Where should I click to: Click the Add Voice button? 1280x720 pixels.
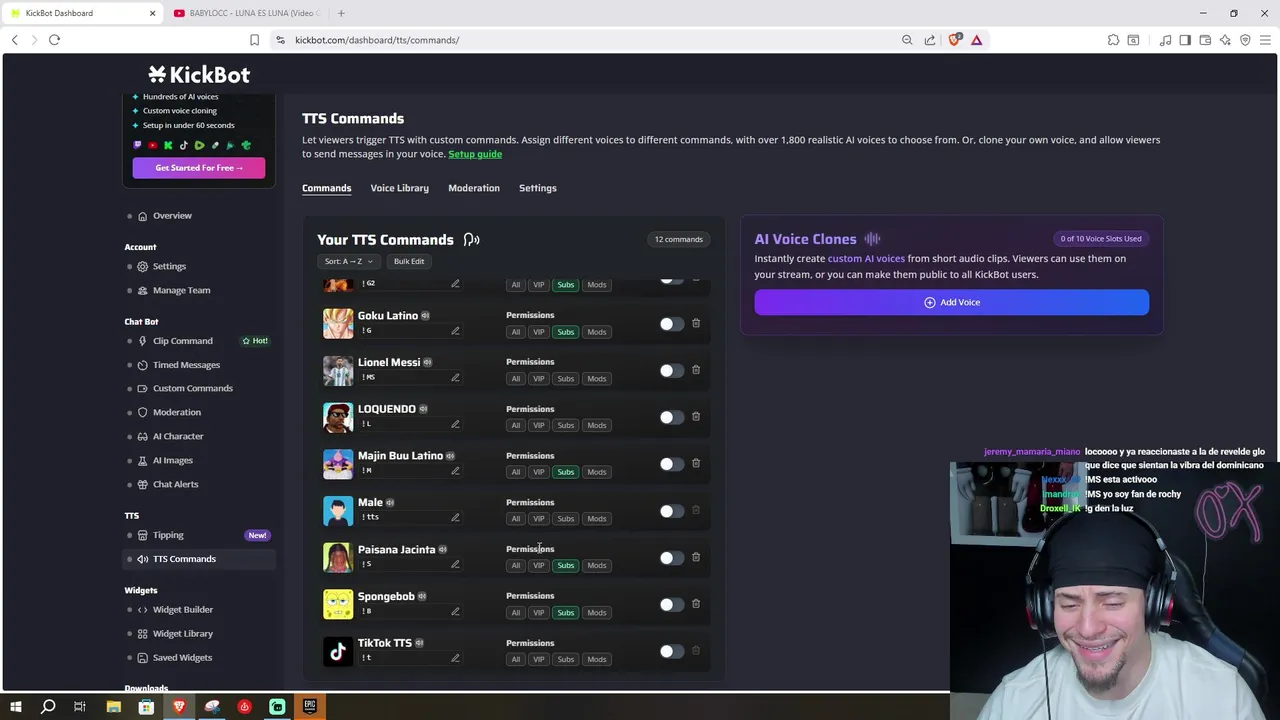coord(951,302)
